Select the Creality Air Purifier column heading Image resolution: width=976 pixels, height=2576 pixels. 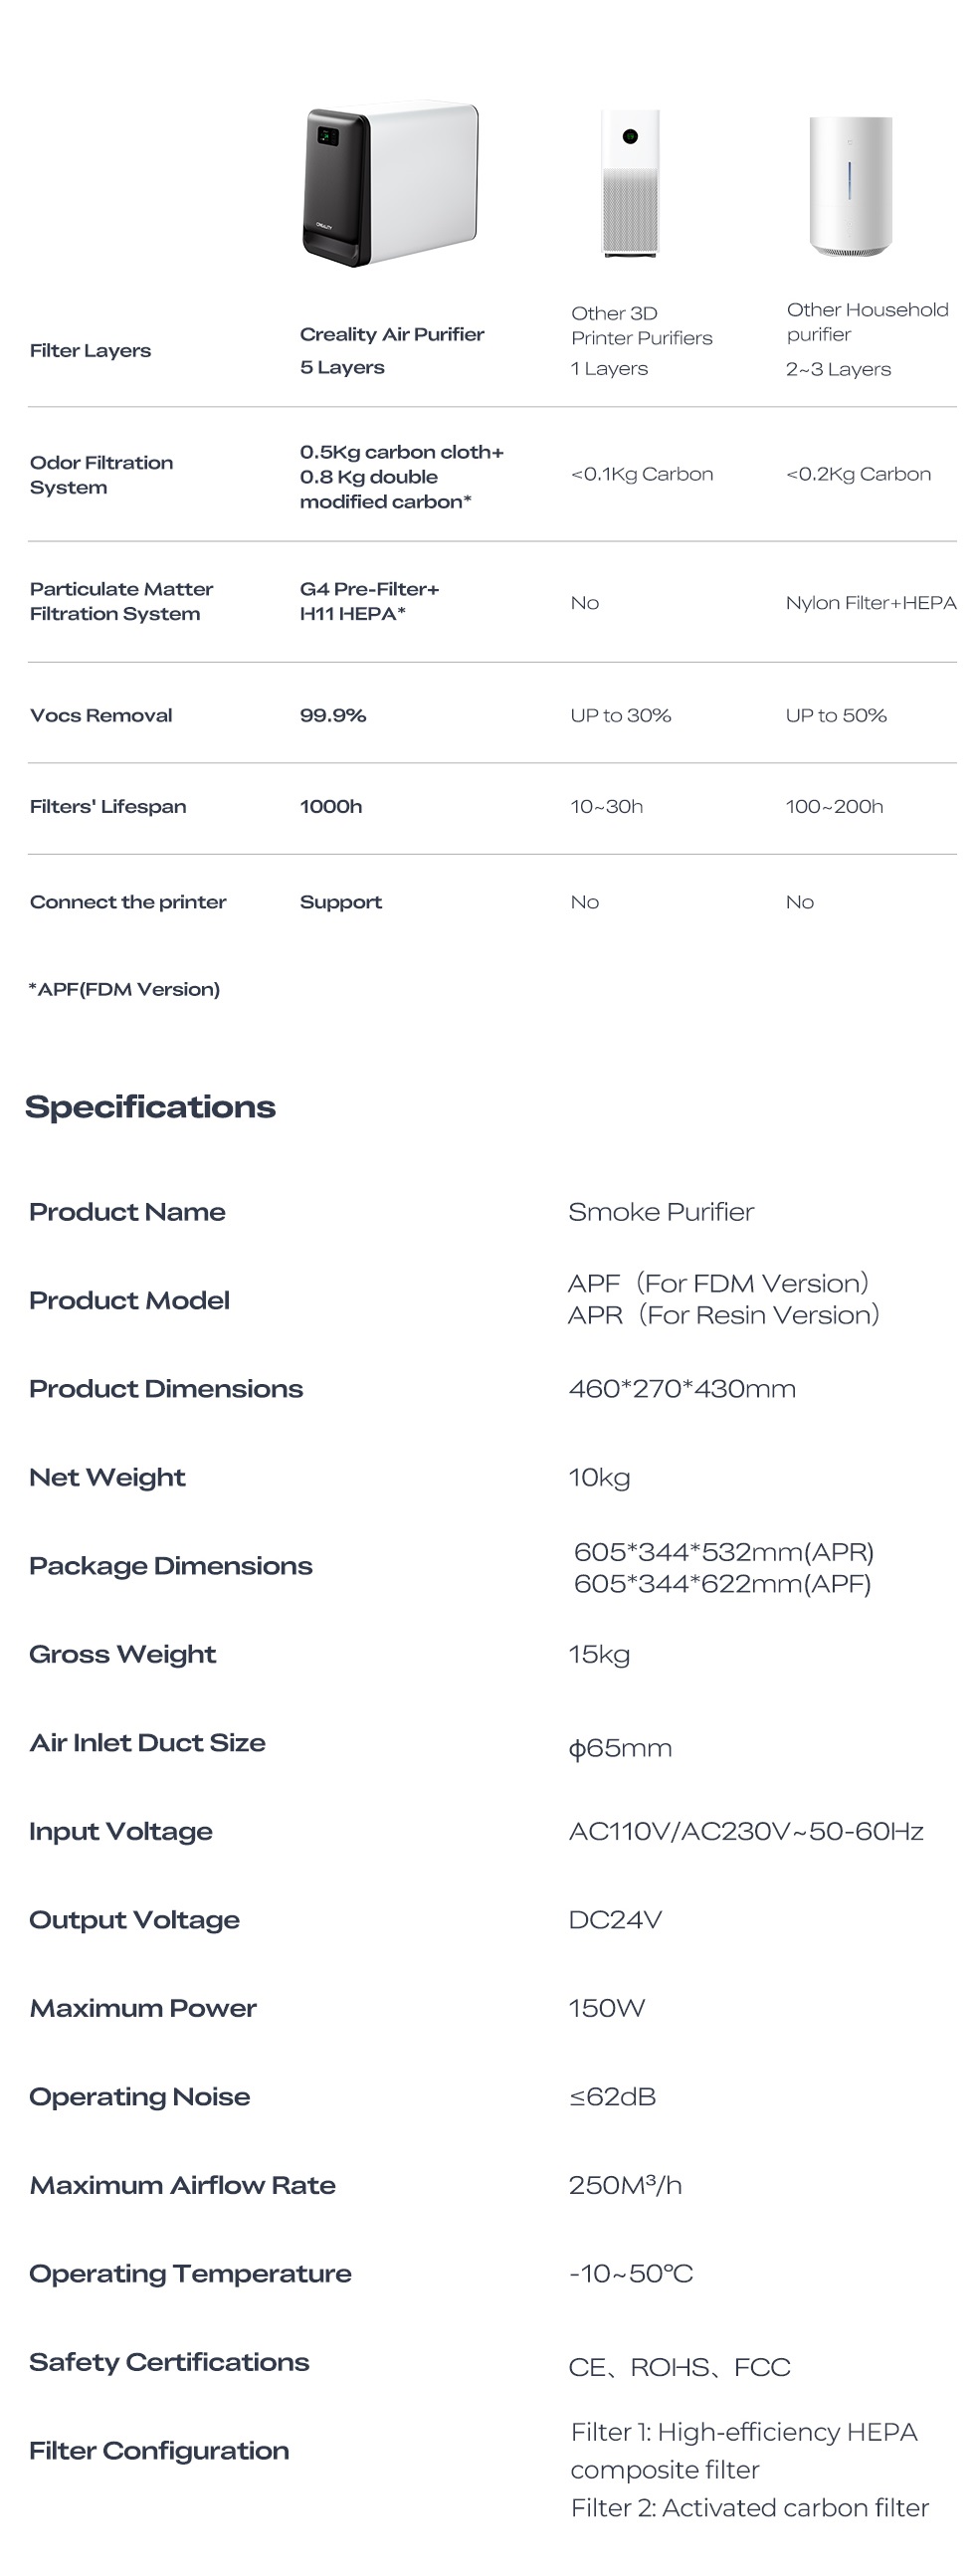click(x=391, y=334)
